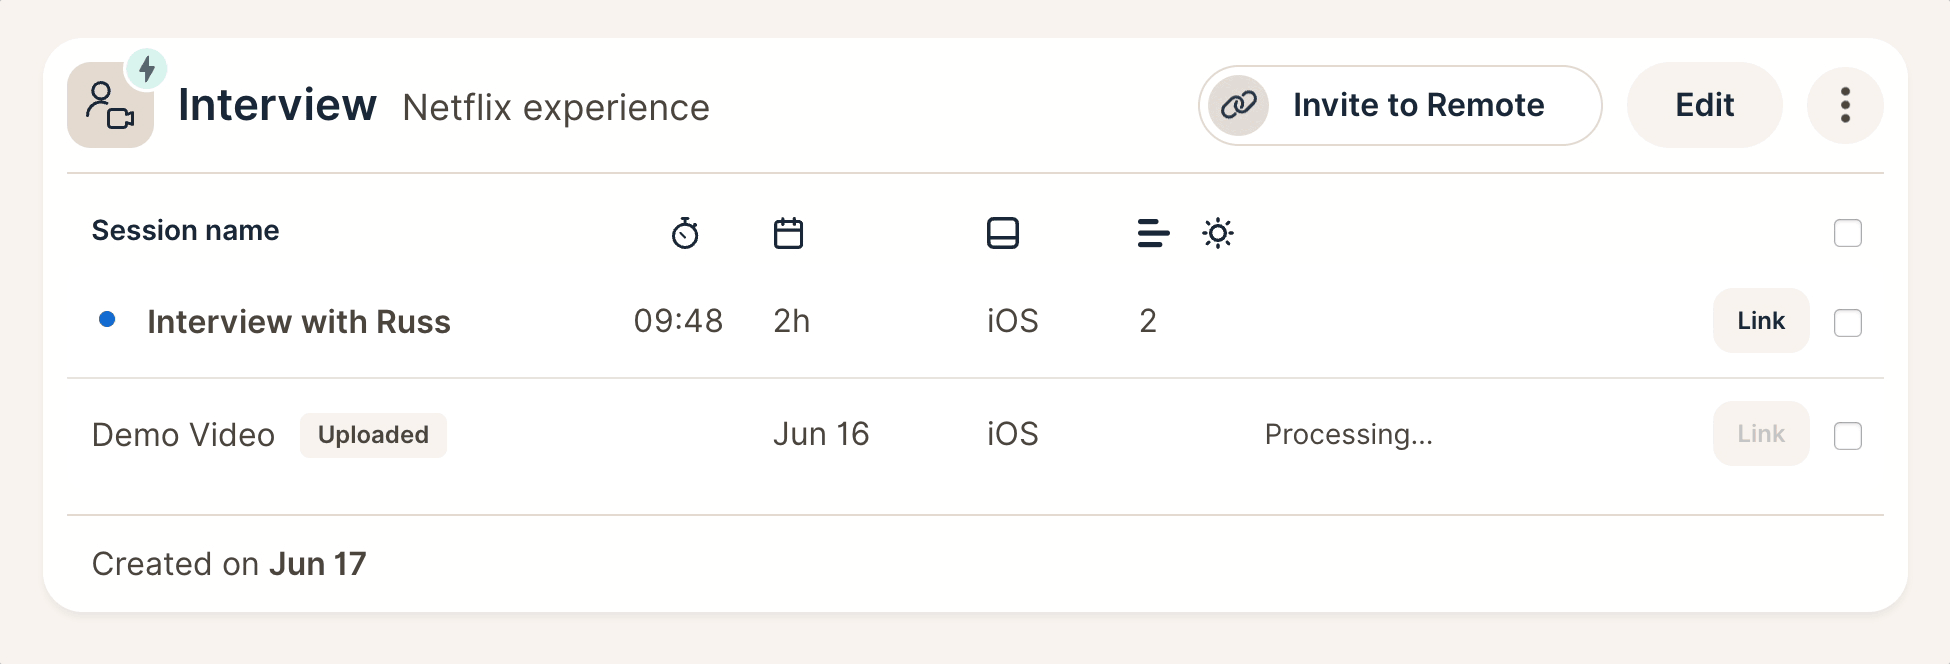This screenshot has height=664, width=1950.
Task: Click the Uploaded tag badge
Action: pyautogui.click(x=373, y=435)
